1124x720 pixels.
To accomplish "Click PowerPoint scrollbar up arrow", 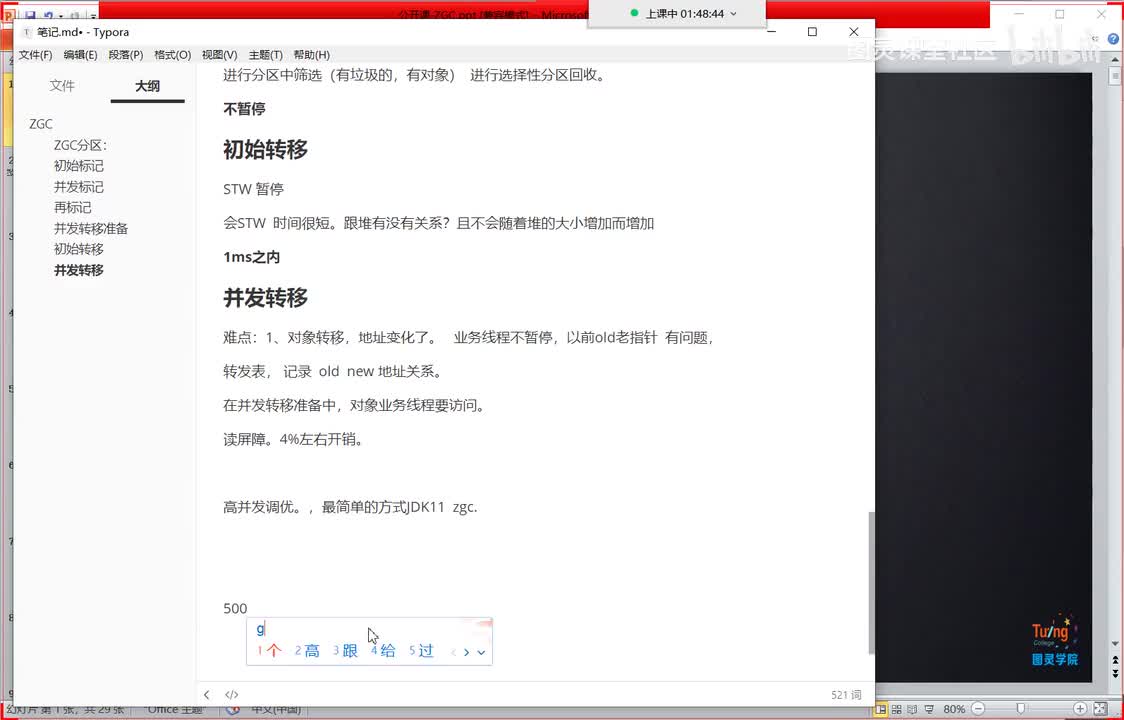I will (x=1115, y=61).
